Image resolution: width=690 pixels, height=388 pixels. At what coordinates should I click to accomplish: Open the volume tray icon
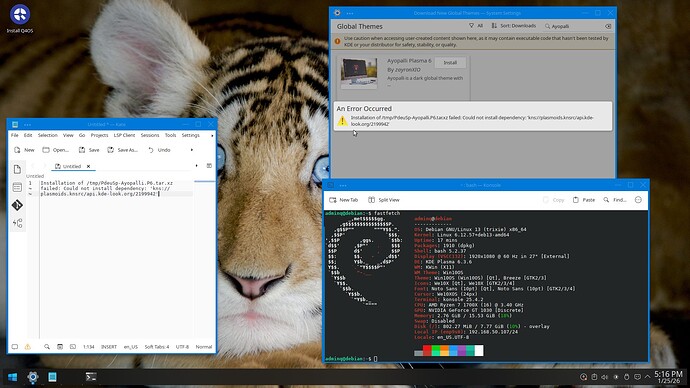(605, 377)
